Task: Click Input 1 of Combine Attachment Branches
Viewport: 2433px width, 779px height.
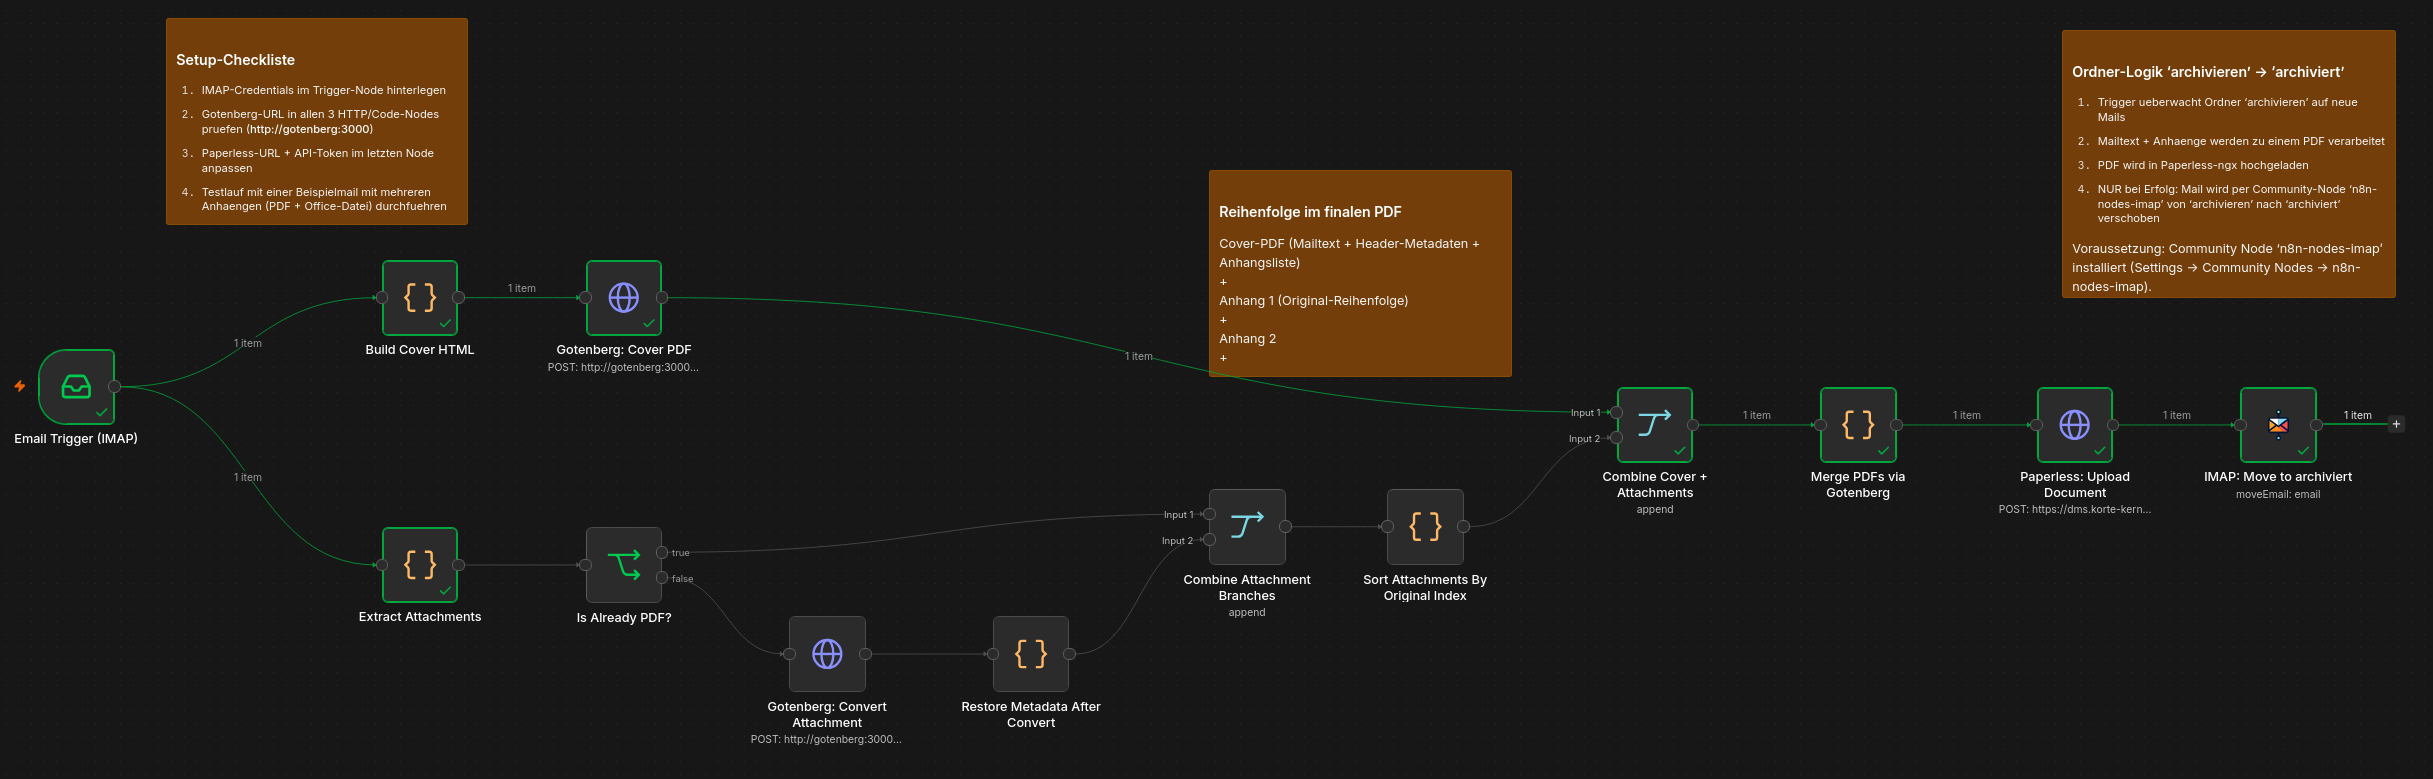Action: click(x=1209, y=514)
